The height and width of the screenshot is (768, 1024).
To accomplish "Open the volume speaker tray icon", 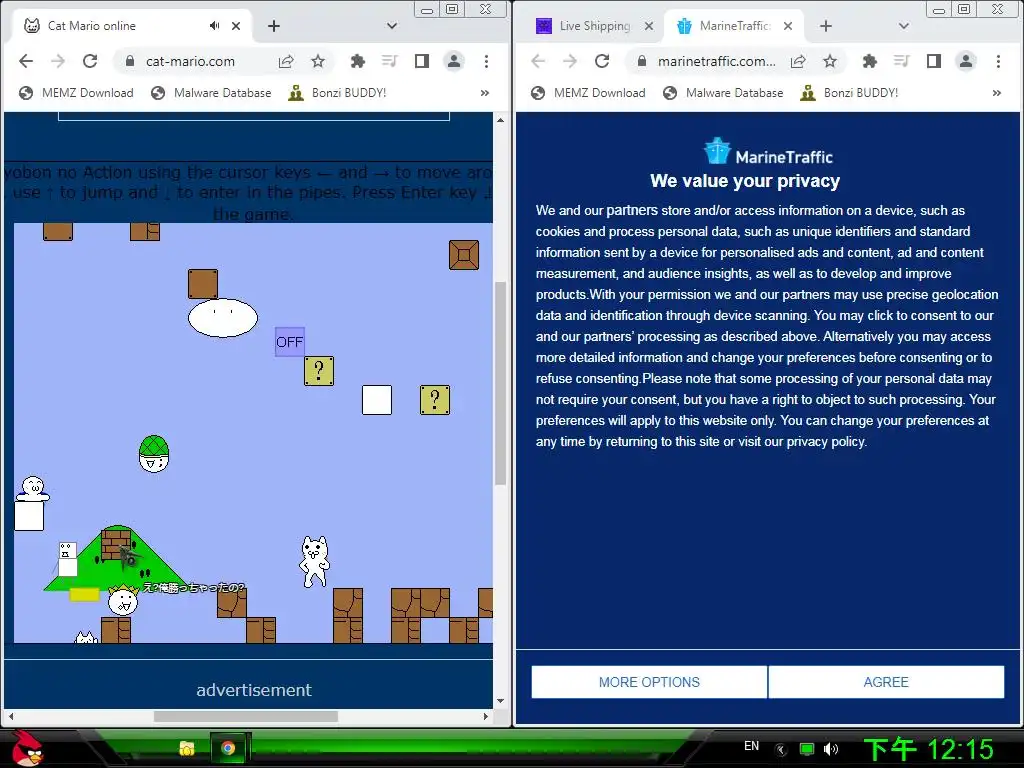I will click(x=831, y=749).
